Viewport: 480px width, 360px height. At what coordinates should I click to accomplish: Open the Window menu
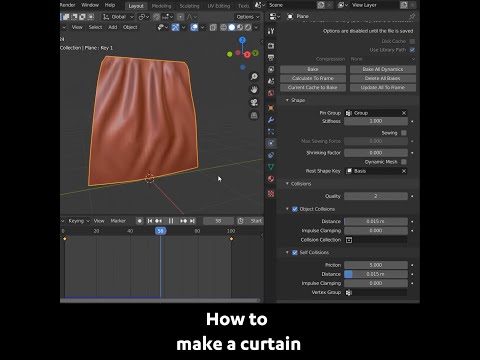tap(90, 5)
